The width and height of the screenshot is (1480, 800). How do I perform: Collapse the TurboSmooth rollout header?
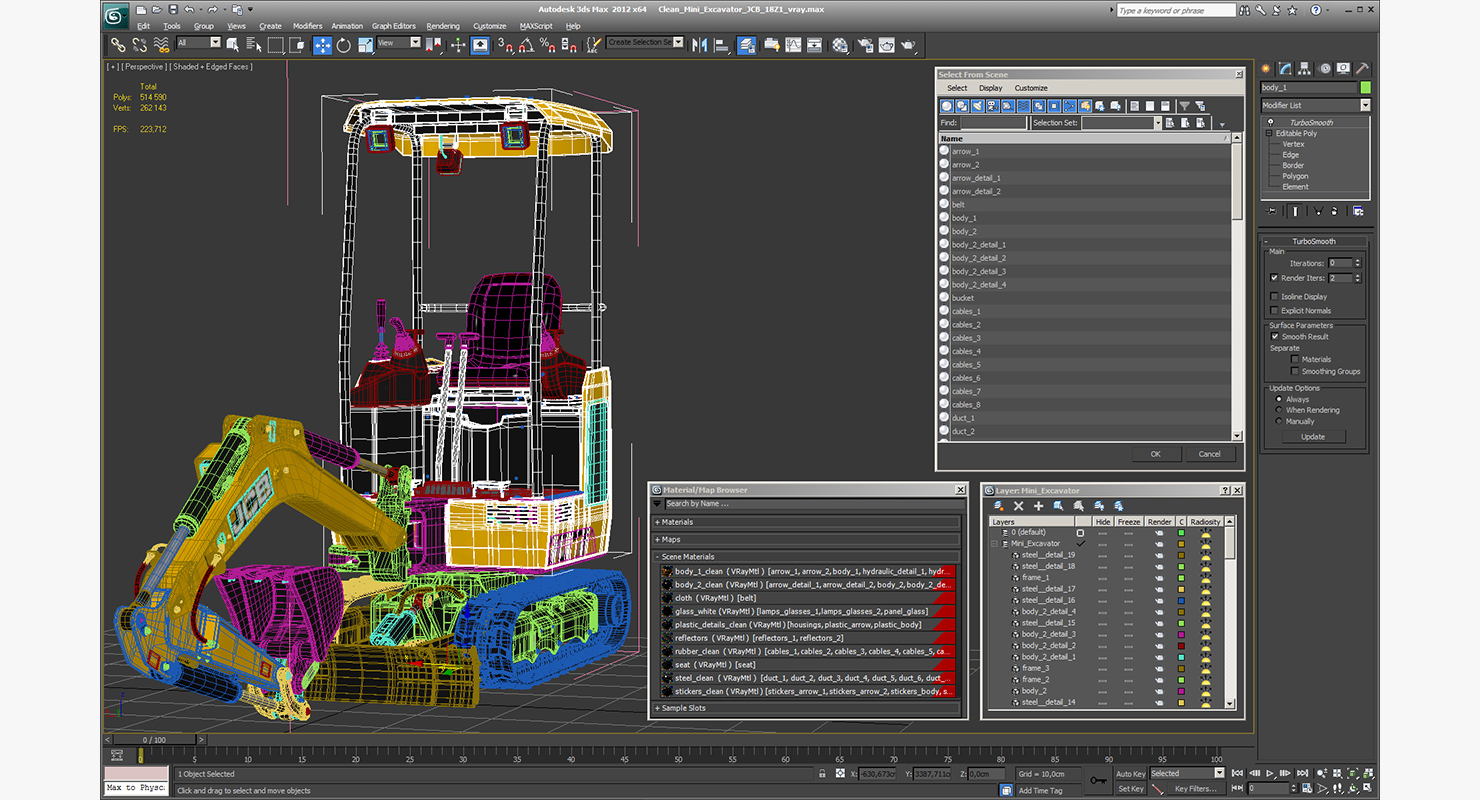point(1314,241)
